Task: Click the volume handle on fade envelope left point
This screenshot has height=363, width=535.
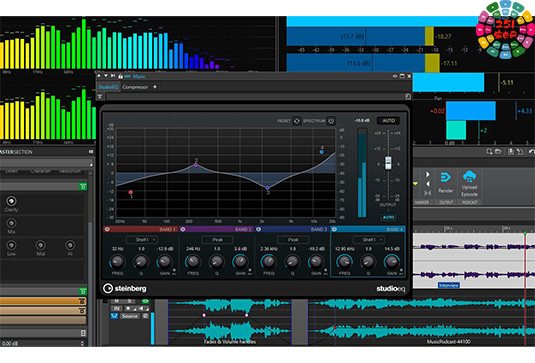Action: pos(204,315)
